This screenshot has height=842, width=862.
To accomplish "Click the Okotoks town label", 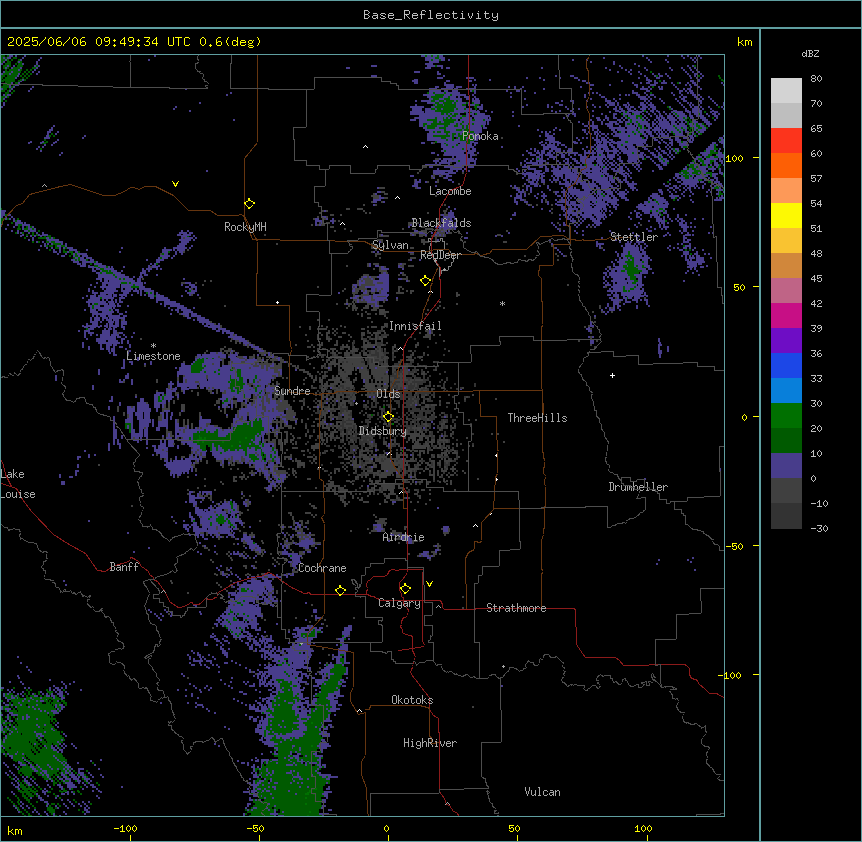I will pos(412,700).
